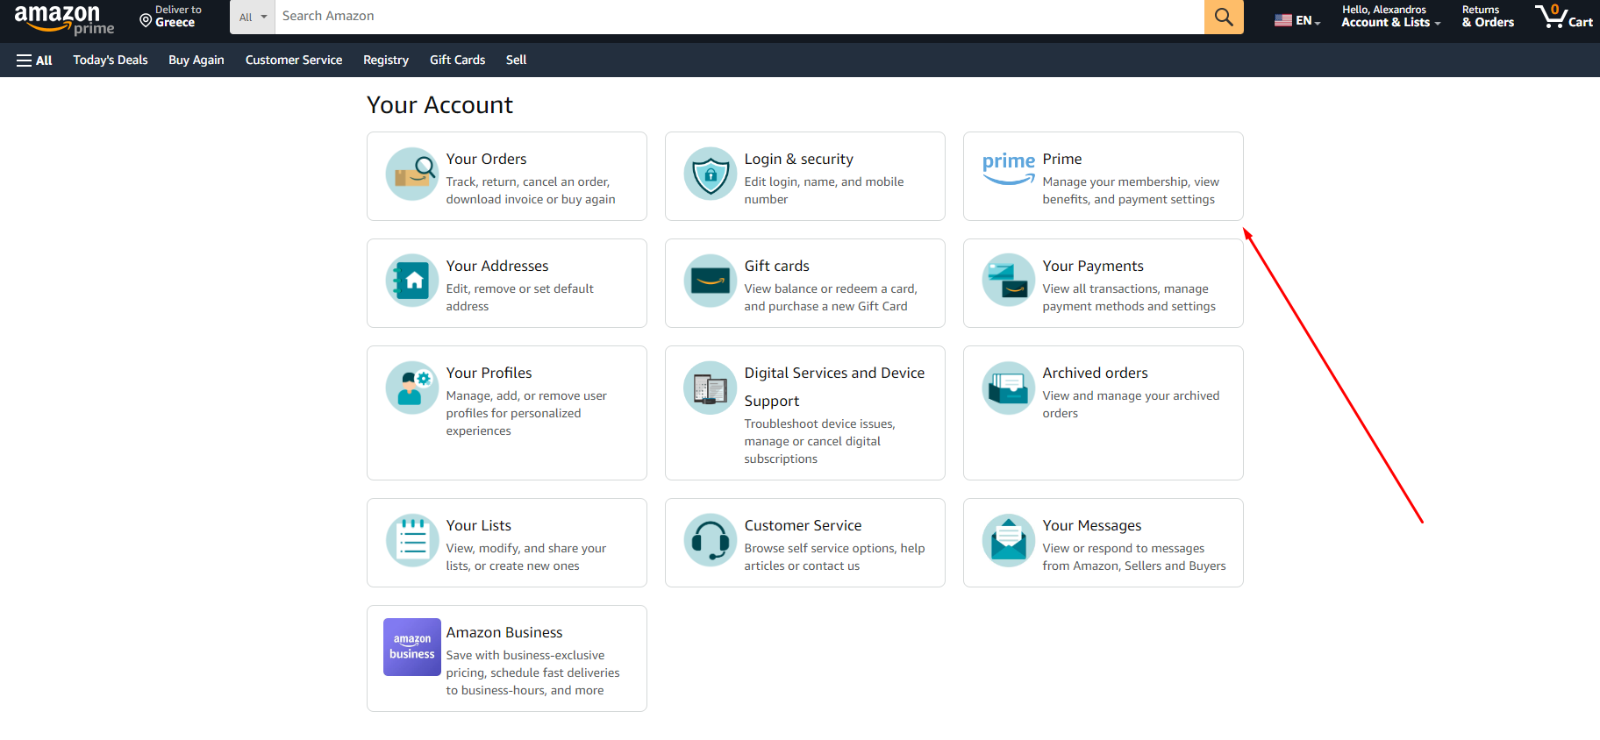1600x740 pixels.
Task: Click 'Save with business-exclusive pricing' description
Action: coord(533,673)
